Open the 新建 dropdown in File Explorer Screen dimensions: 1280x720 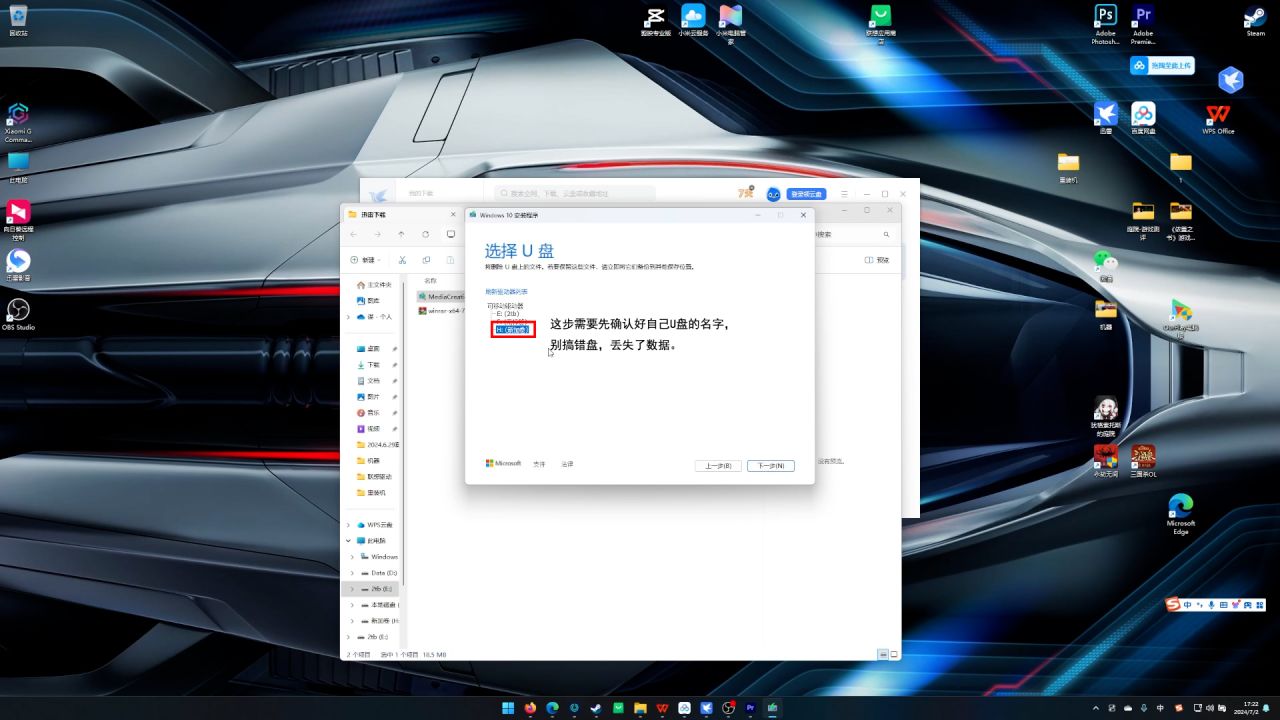pyautogui.click(x=365, y=260)
